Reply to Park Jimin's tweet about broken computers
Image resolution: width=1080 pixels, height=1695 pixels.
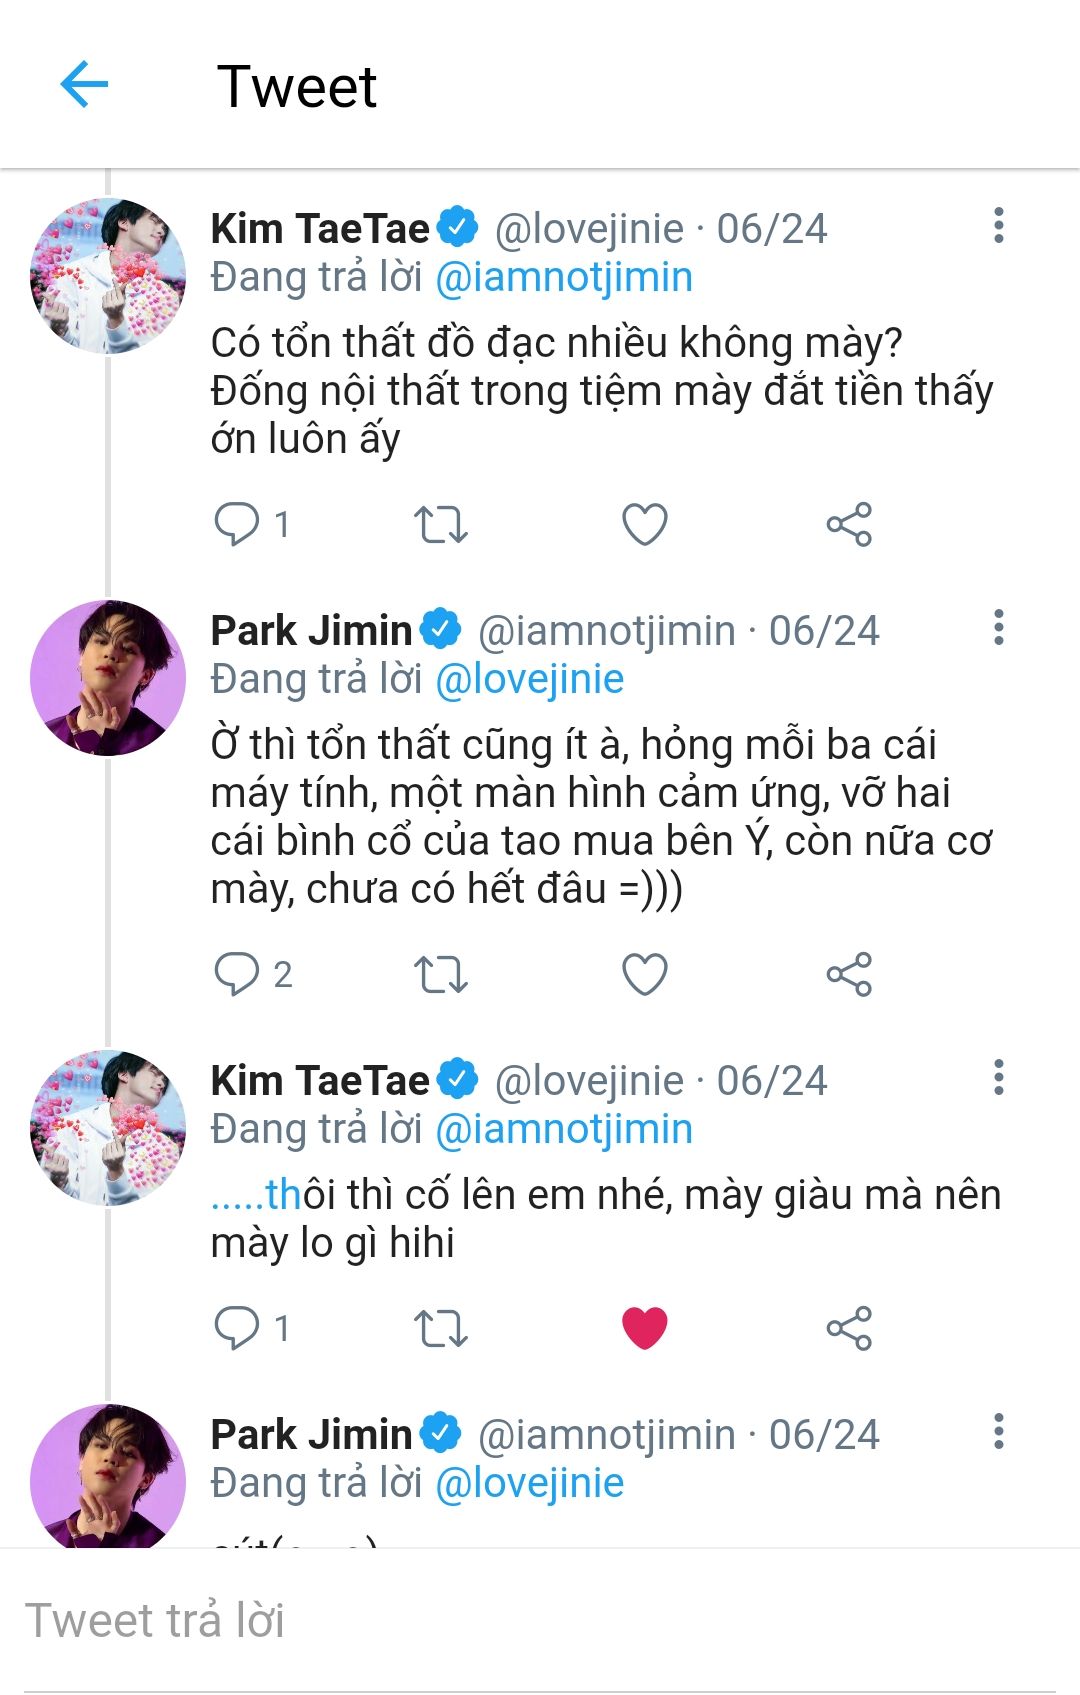click(237, 974)
